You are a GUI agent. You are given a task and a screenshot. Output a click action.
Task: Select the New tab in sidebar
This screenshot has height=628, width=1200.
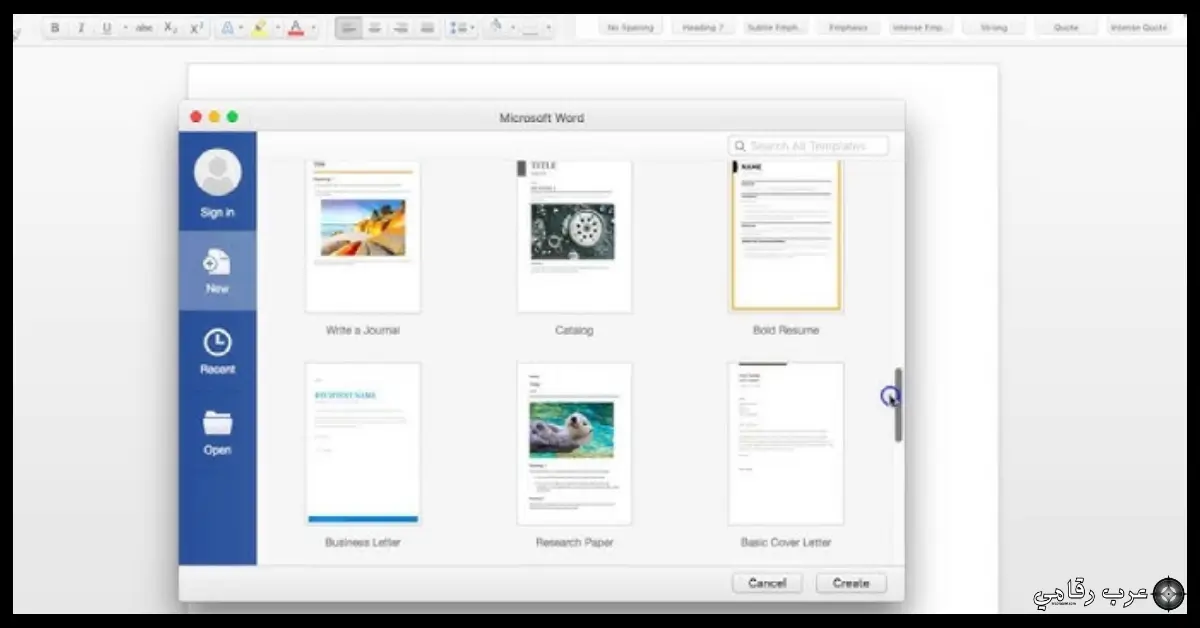point(217,270)
